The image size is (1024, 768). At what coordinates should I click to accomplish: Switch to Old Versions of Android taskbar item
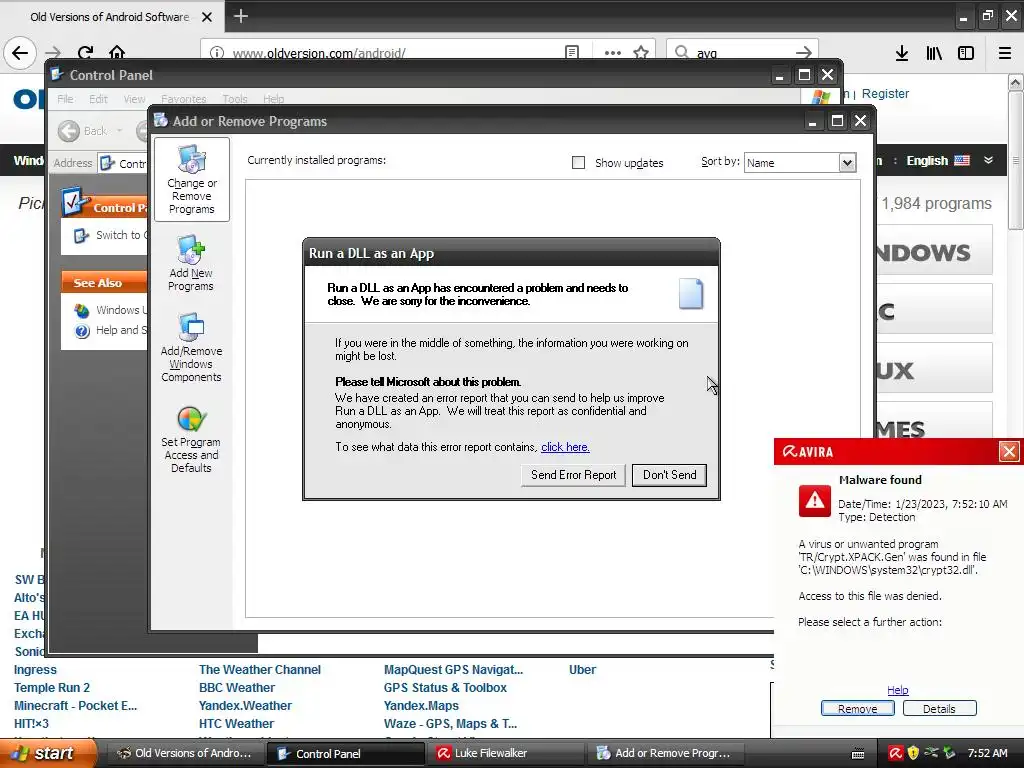pos(185,753)
